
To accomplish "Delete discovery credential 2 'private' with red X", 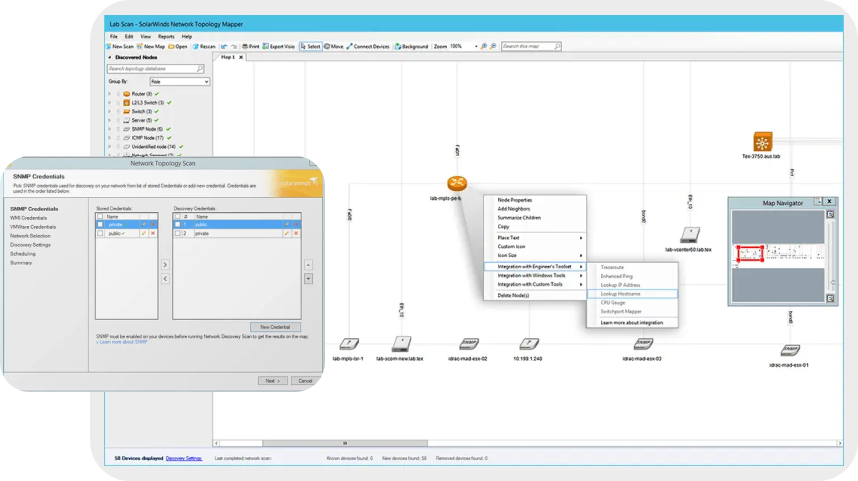I will tap(296, 233).
